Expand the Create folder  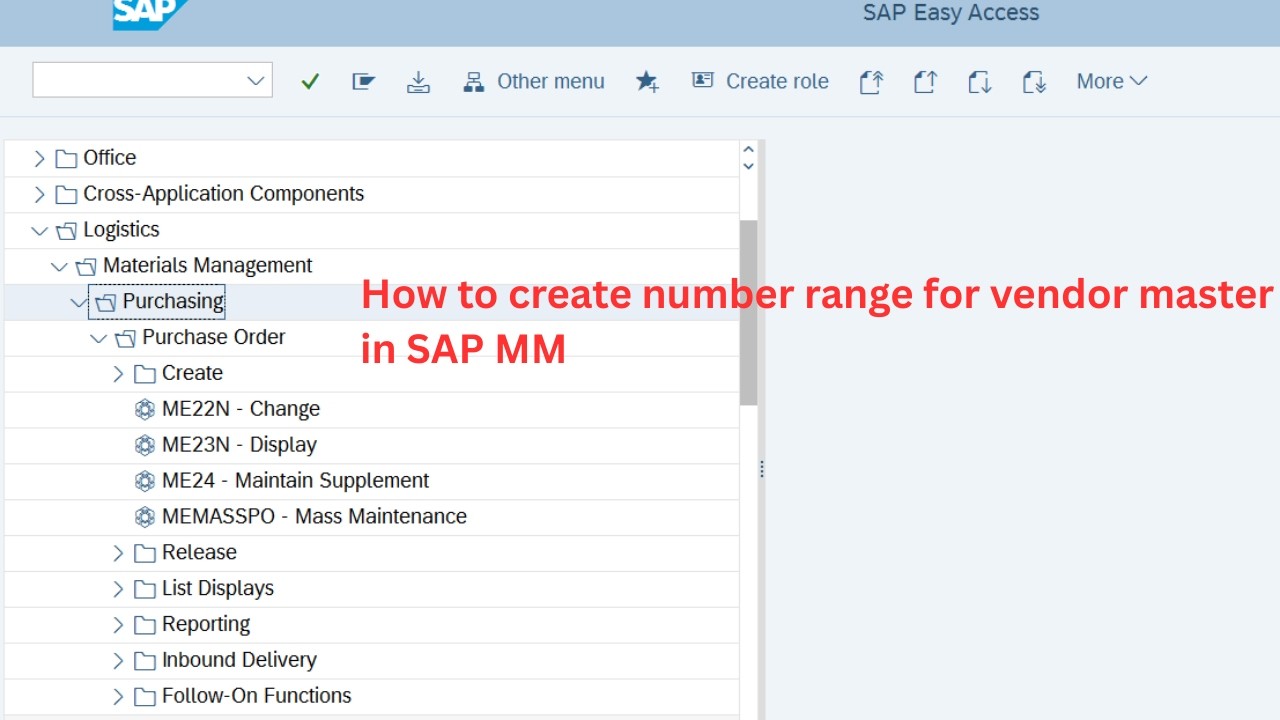[x=118, y=374]
